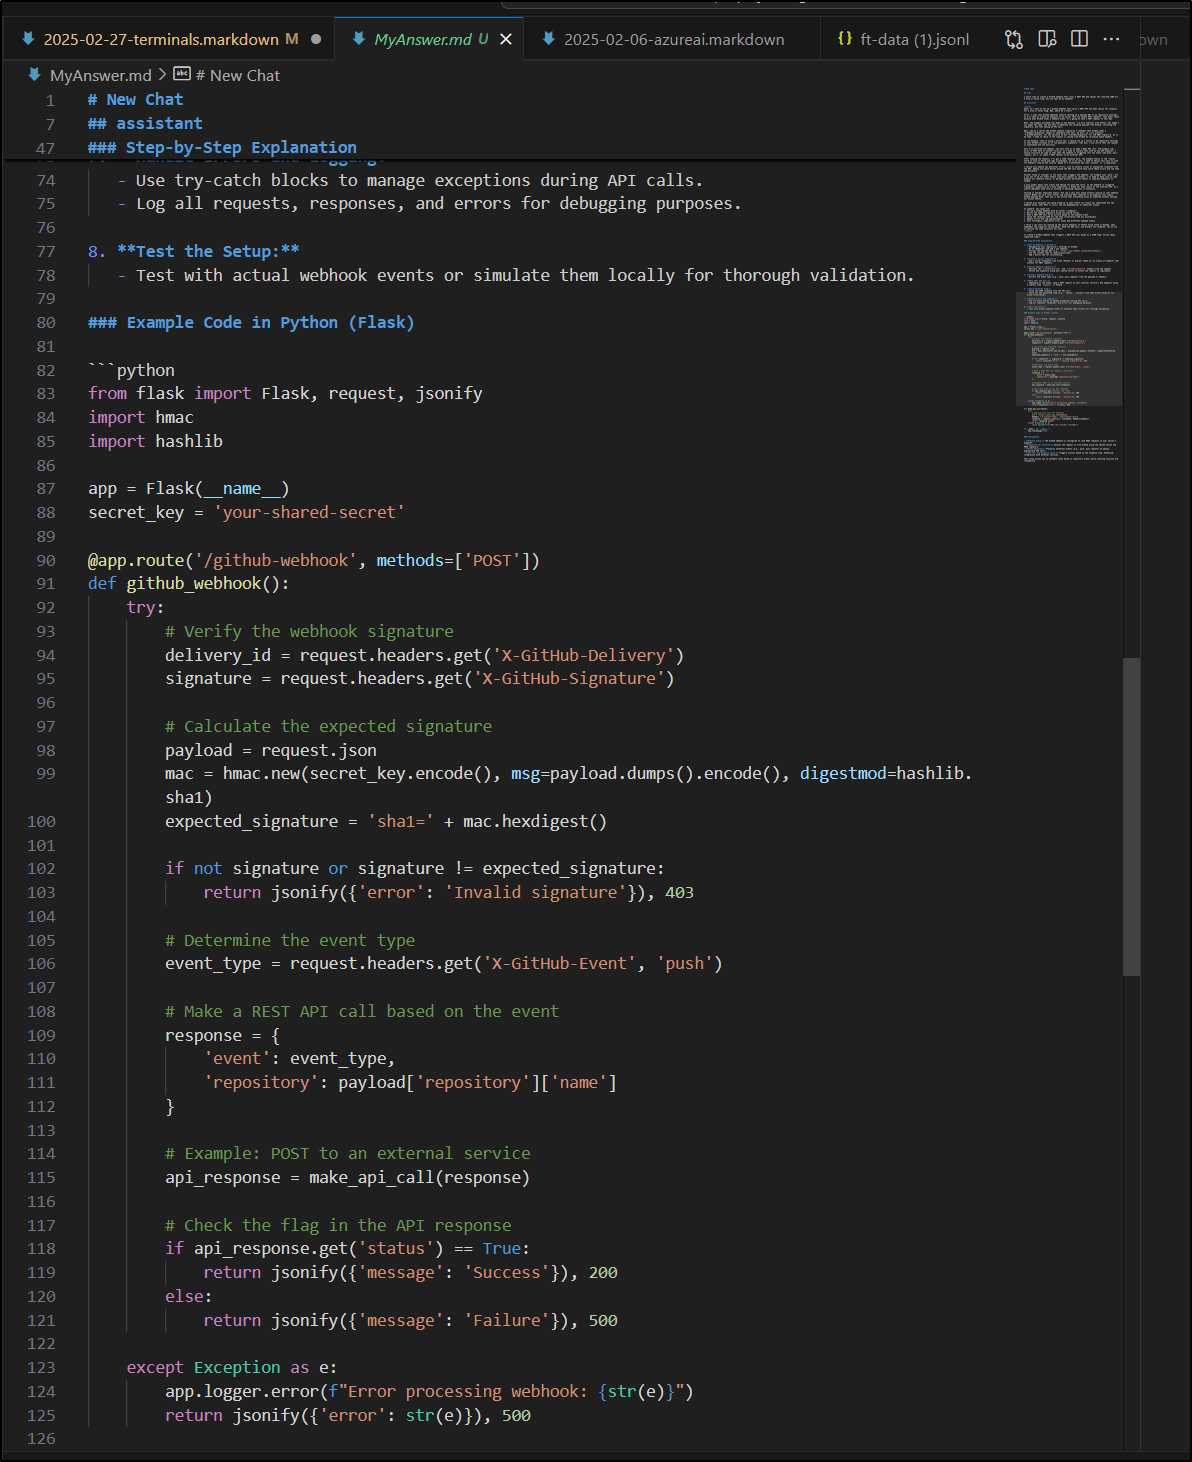Viewport: 1192px width, 1462px height.
Task: Click the breadcrumb markdown file icon
Action: [35, 75]
